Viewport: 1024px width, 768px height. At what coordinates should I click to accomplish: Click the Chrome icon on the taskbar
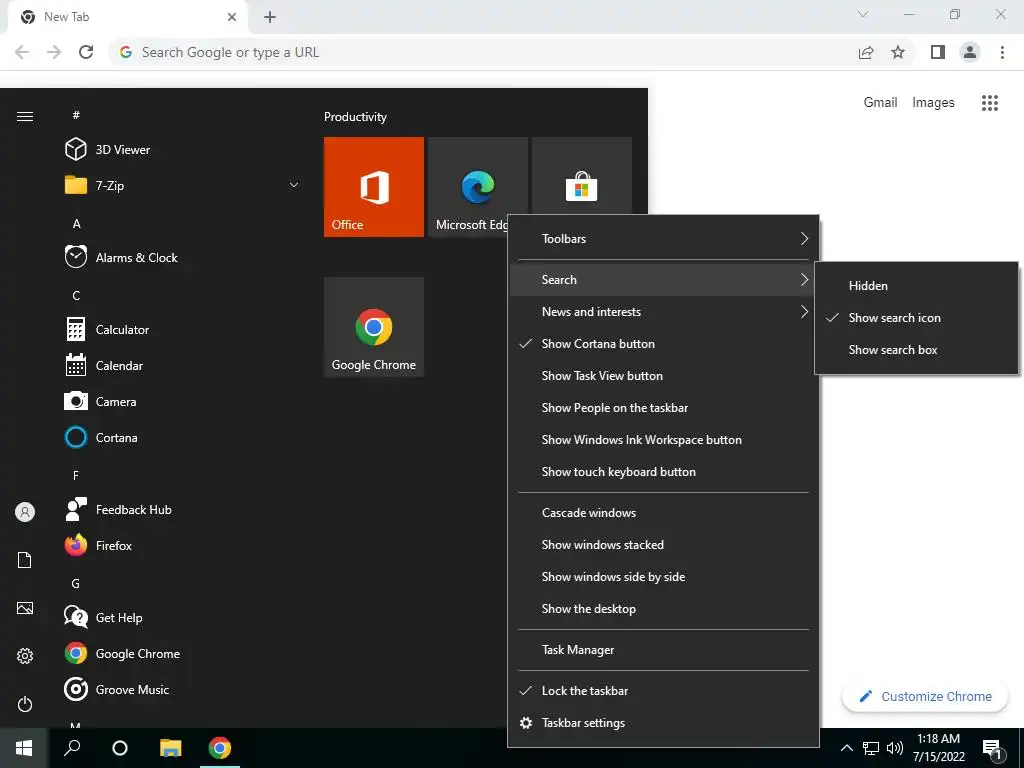(219, 748)
